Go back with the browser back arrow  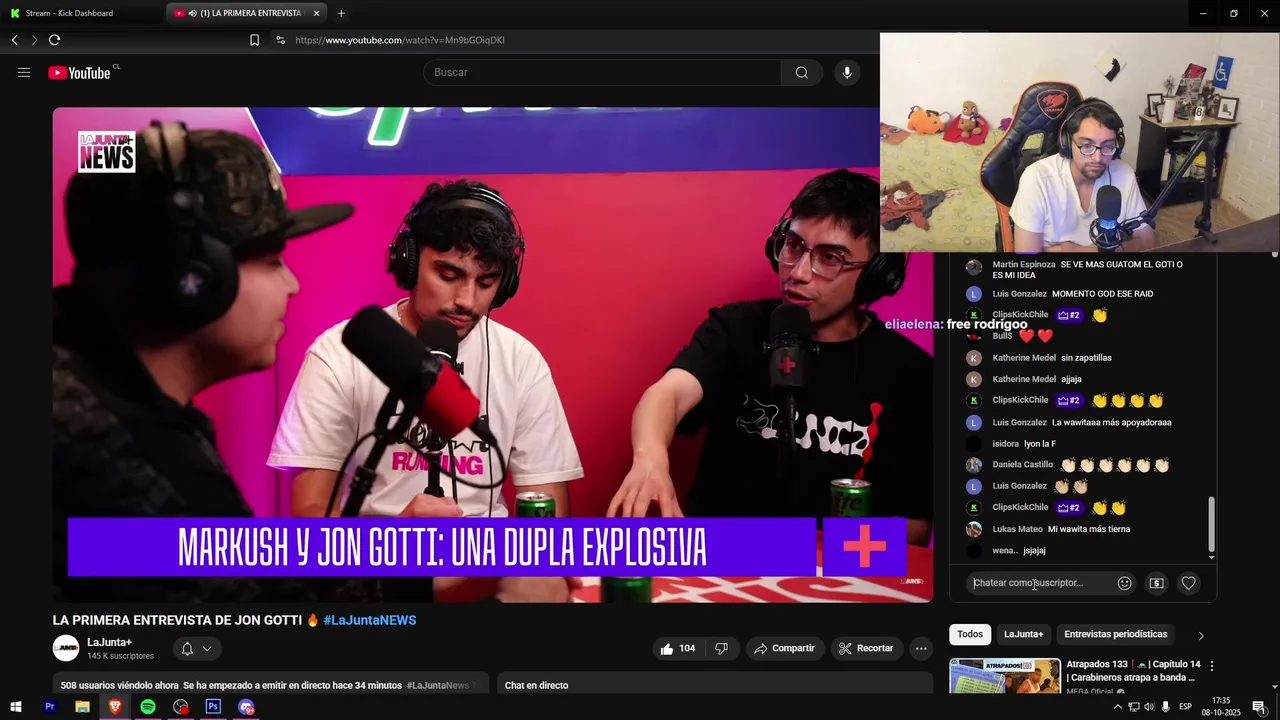coord(15,40)
